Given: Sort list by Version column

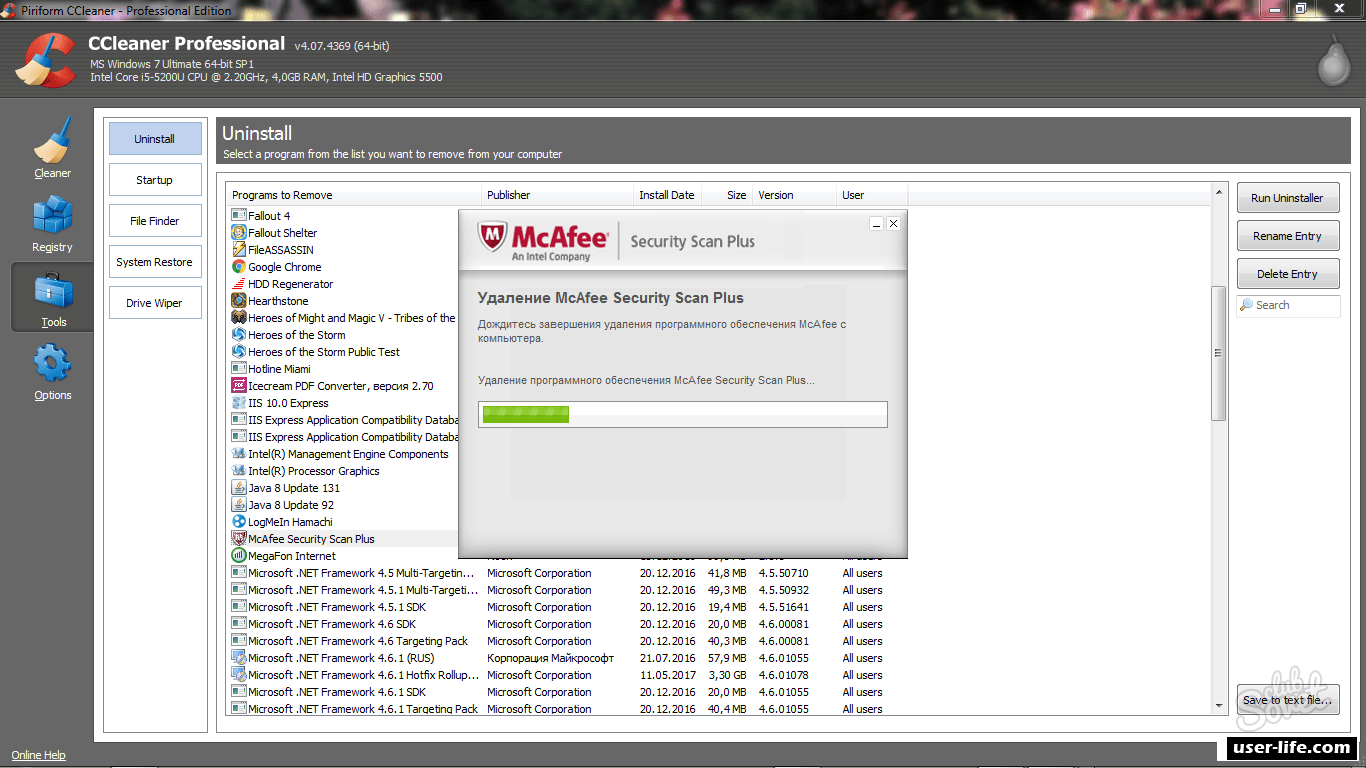Looking at the screenshot, I should pyautogui.click(x=794, y=195).
